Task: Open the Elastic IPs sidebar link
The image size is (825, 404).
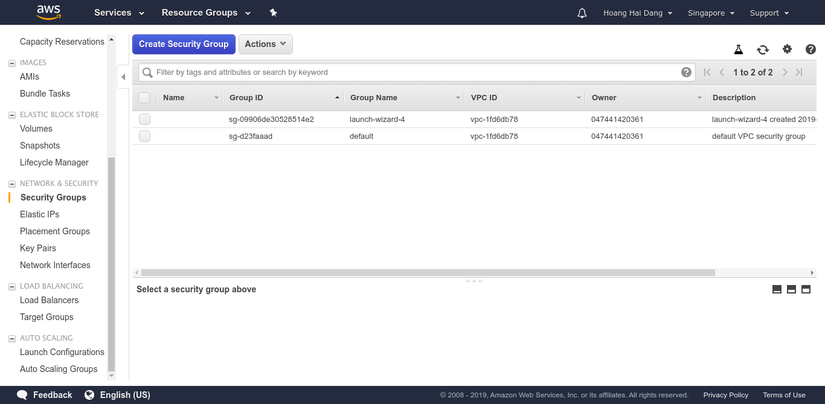Action: (40, 214)
